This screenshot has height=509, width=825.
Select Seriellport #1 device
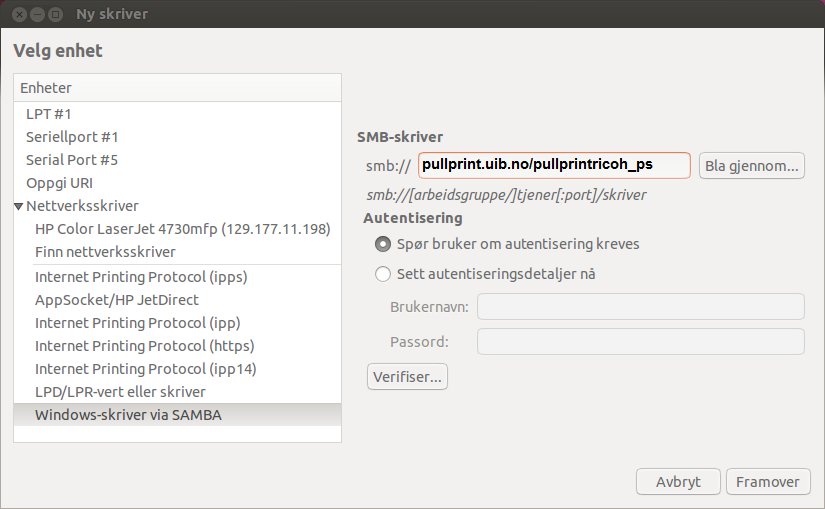(x=72, y=137)
